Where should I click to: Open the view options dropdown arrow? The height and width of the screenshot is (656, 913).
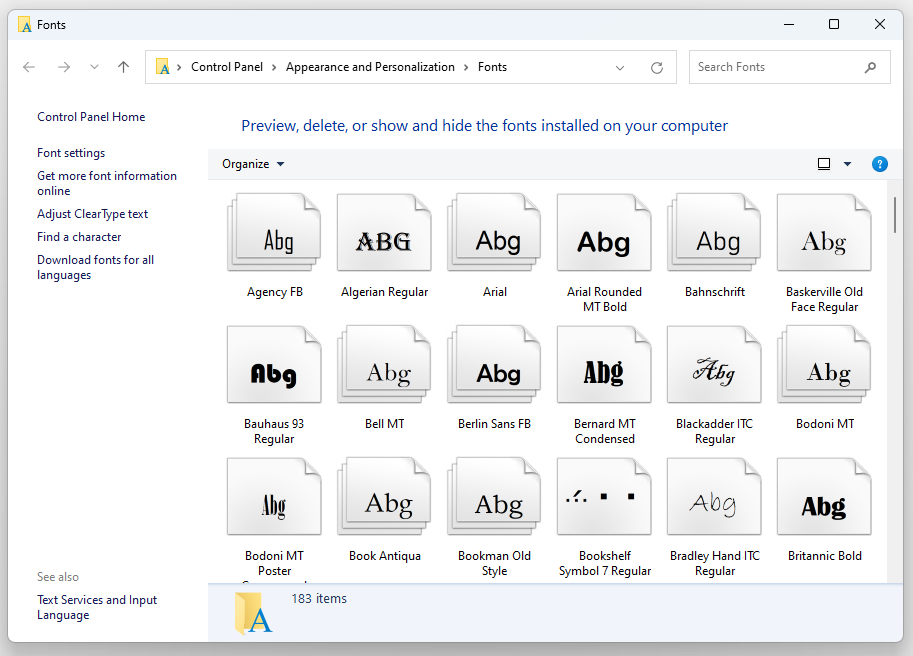pyautogui.click(x=847, y=164)
